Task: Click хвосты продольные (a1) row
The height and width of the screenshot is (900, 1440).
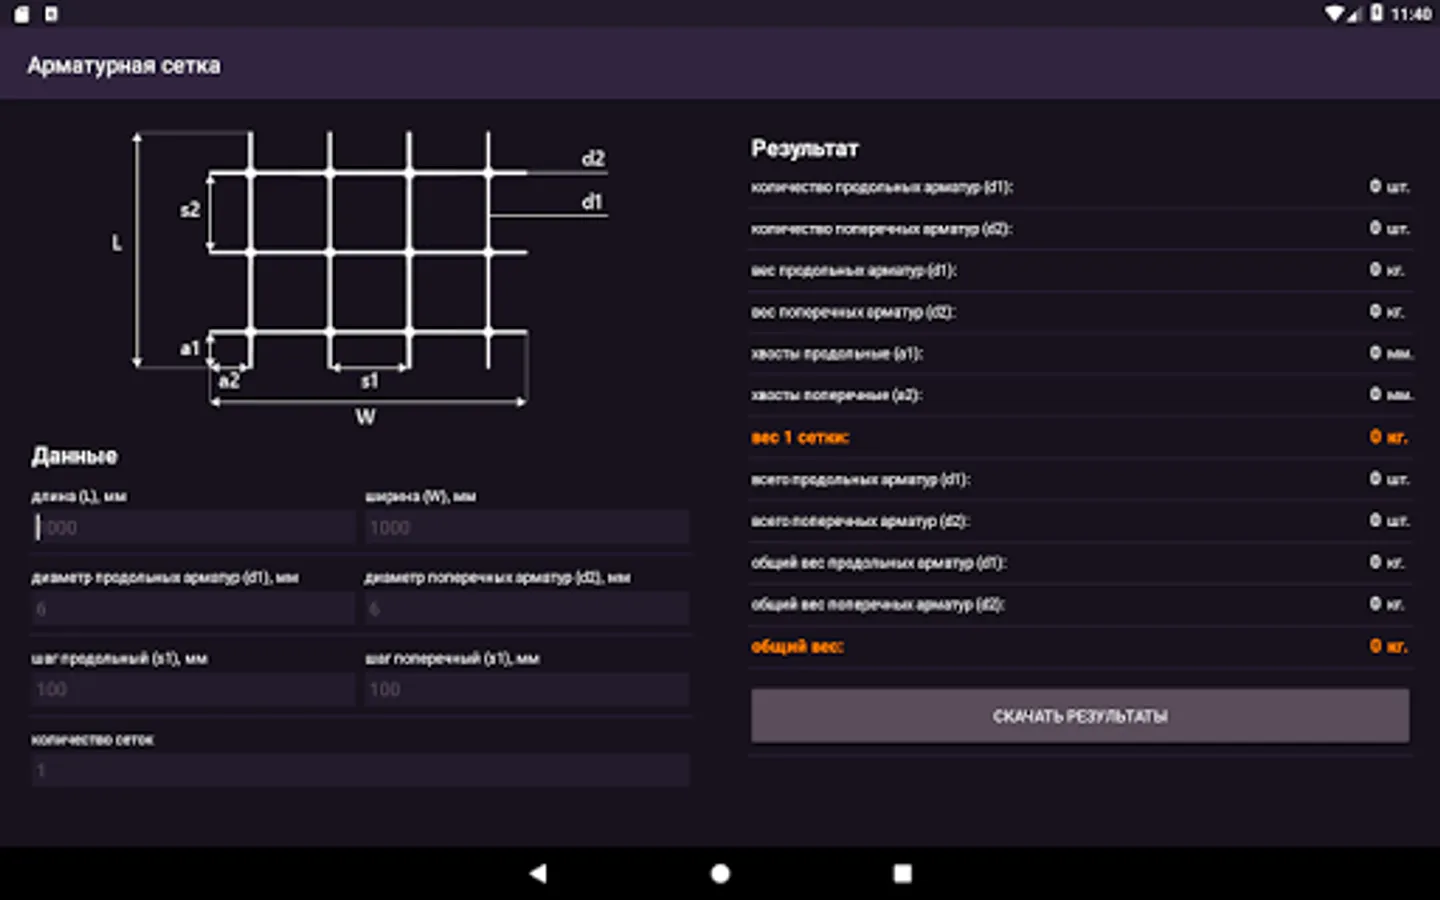Action: pyautogui.click(x=1080, y=353)
